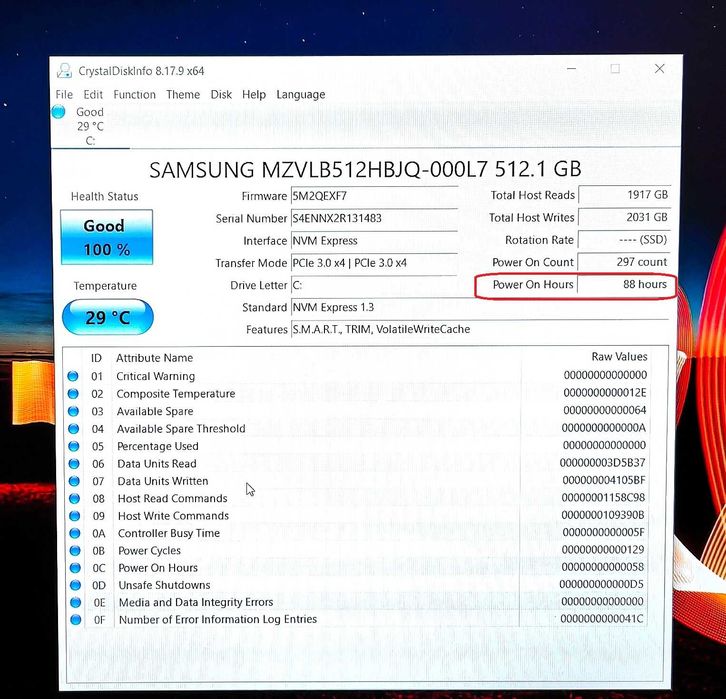Click the Rotation Rate value
Screen dimensions: 726x699
pos(624,239)
